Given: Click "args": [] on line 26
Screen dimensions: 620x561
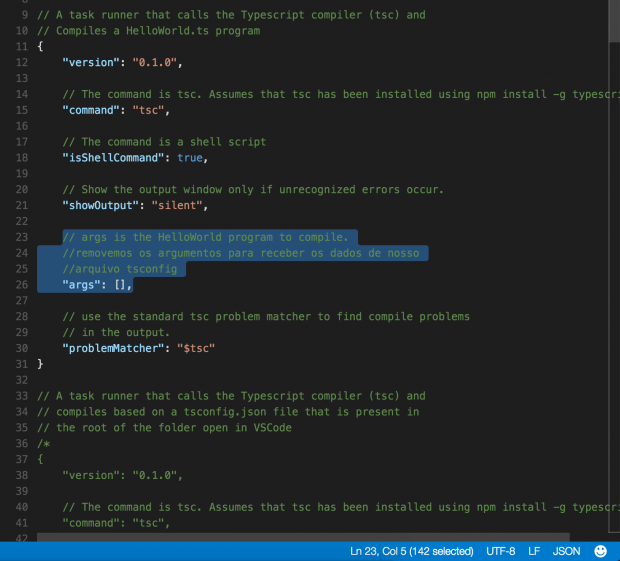Looking at the screenshot, I should coord(97,285).
